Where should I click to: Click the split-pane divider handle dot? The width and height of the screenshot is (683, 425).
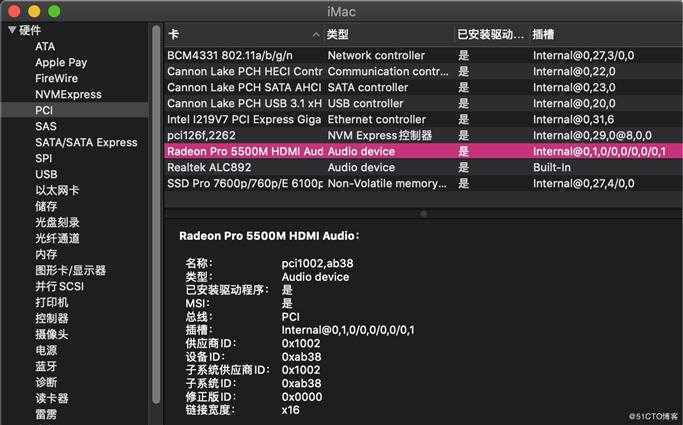point(423,213)
